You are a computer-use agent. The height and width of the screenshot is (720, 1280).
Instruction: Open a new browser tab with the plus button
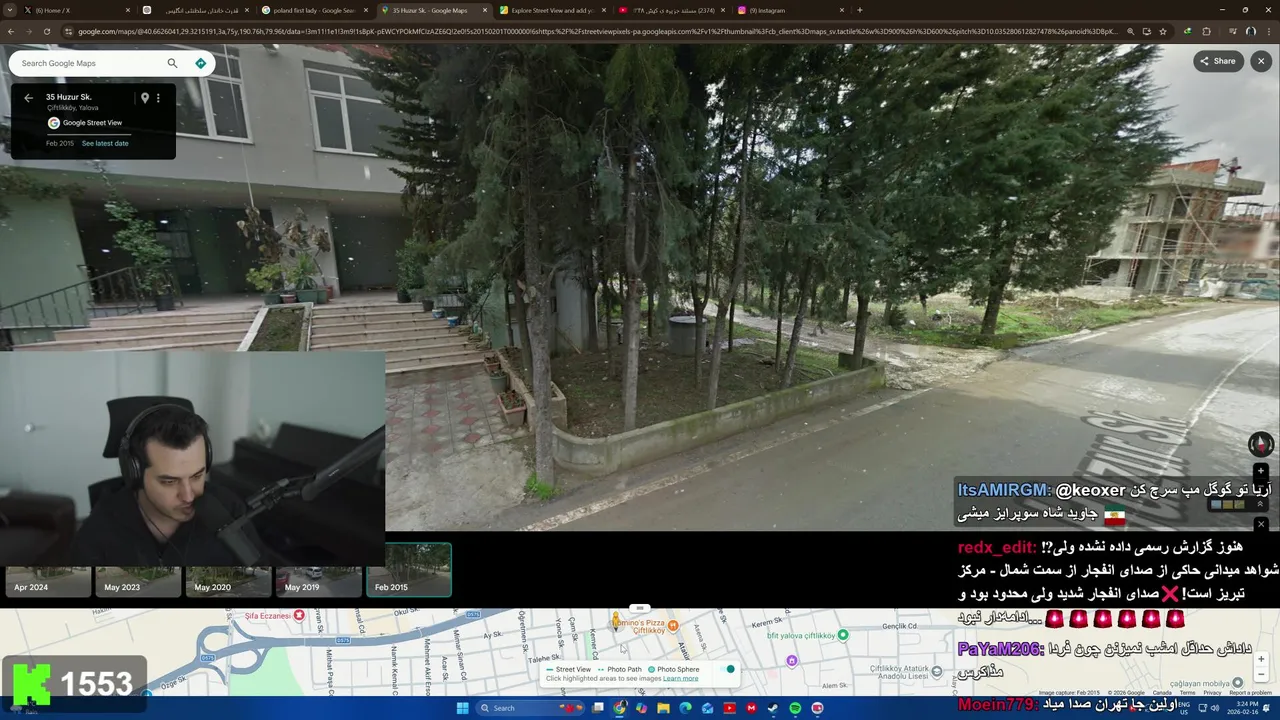860,10
